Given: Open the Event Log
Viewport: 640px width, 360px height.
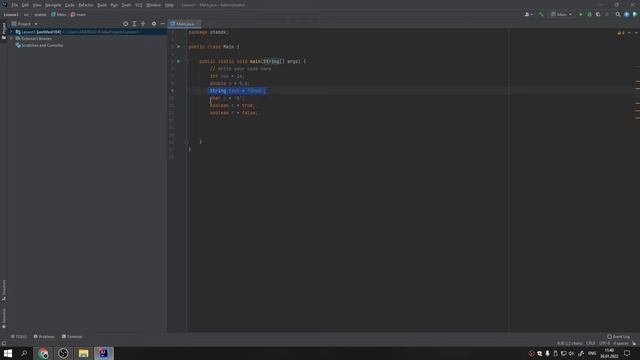Looking at the screenshot, I should point(618,336).
